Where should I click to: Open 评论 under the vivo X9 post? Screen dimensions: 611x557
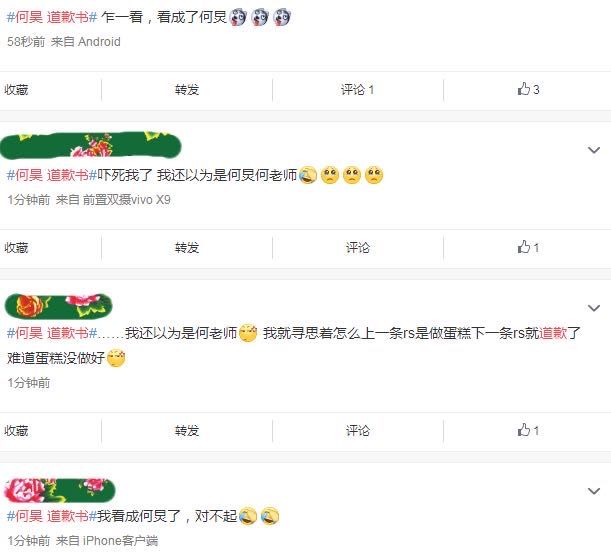tap(358, 248)
